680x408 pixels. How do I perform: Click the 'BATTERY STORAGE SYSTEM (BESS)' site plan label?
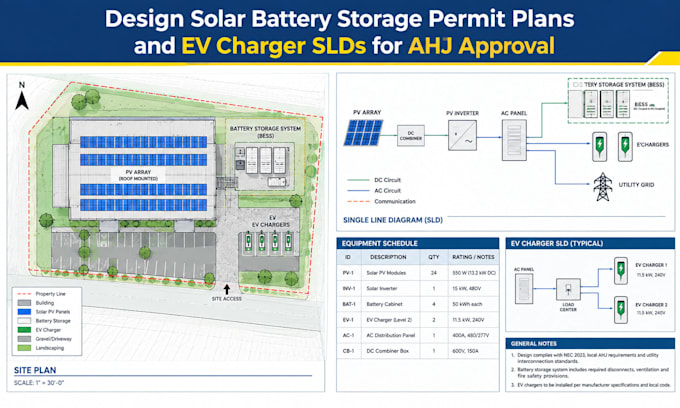[x=265, y=132]
